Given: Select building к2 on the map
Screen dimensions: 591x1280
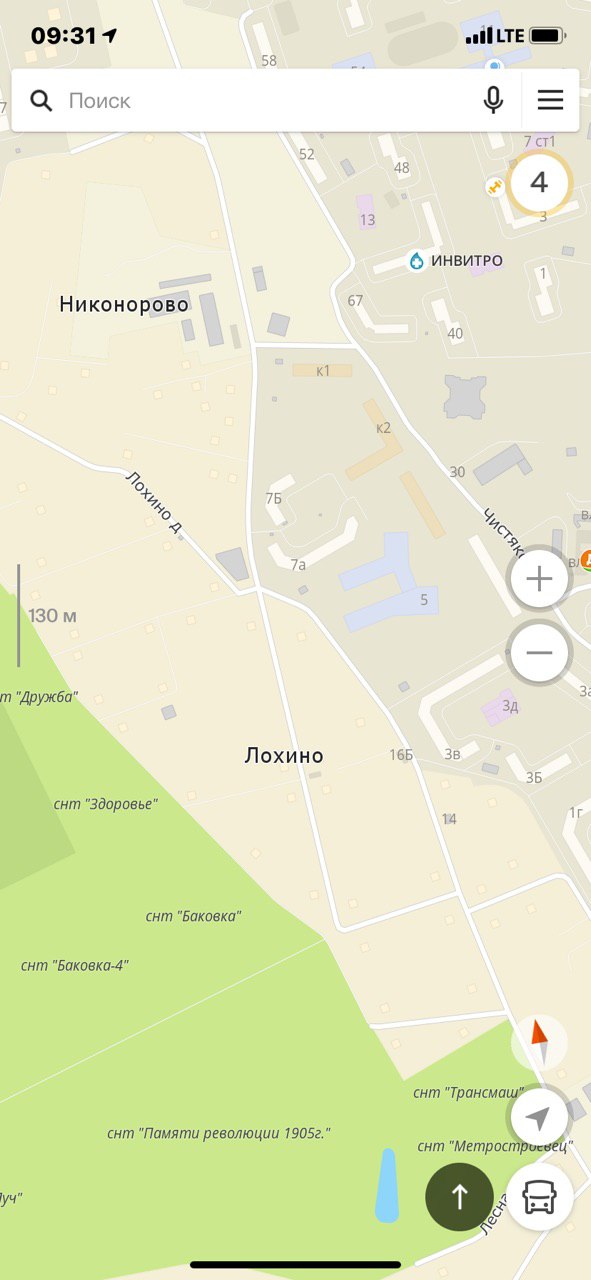Looking at the screenshot, I should point(383,428).
